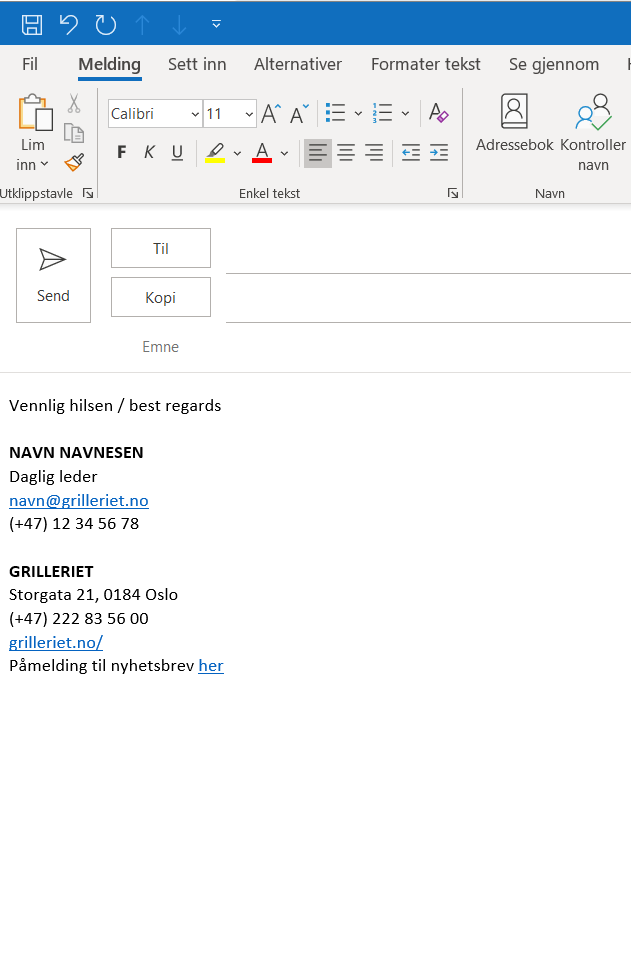
Task: Open the font size 11 dropdown
Action: click(249, 114)
